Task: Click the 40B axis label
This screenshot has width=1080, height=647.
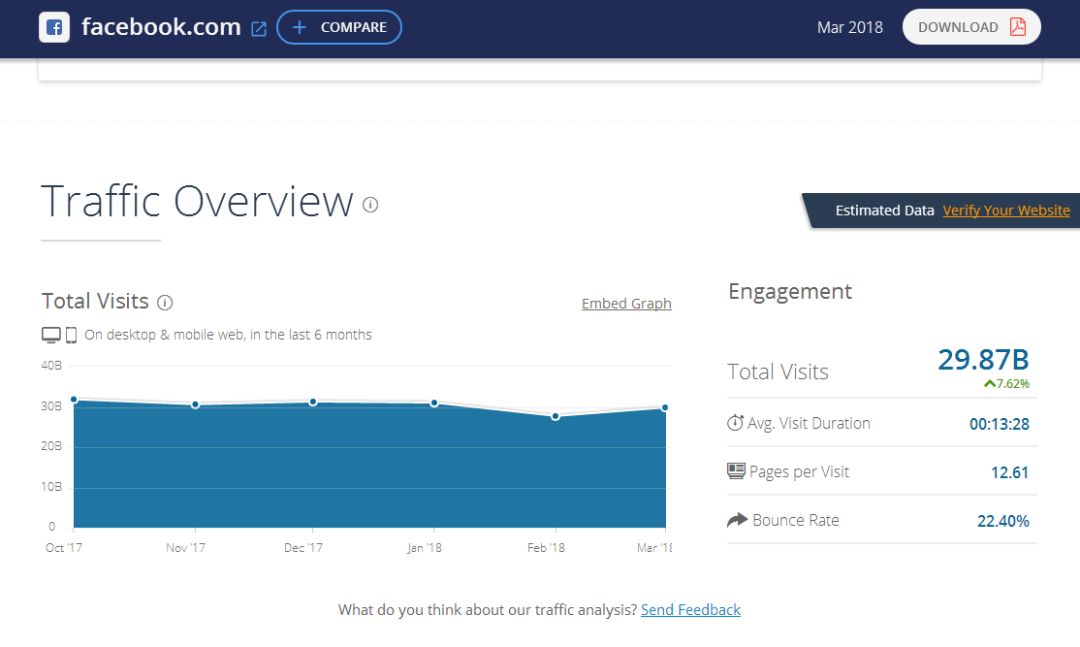Action: click(52, 365)
